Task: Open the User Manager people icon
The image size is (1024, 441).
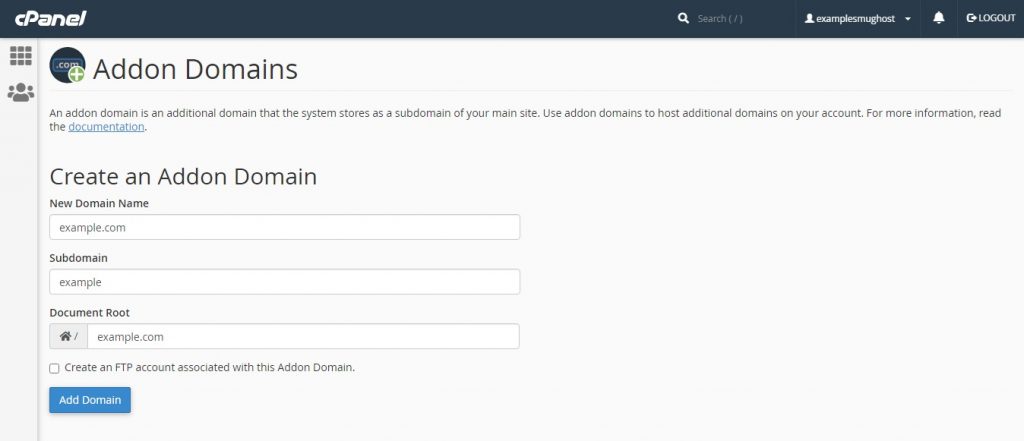Action: click(20, 92)
